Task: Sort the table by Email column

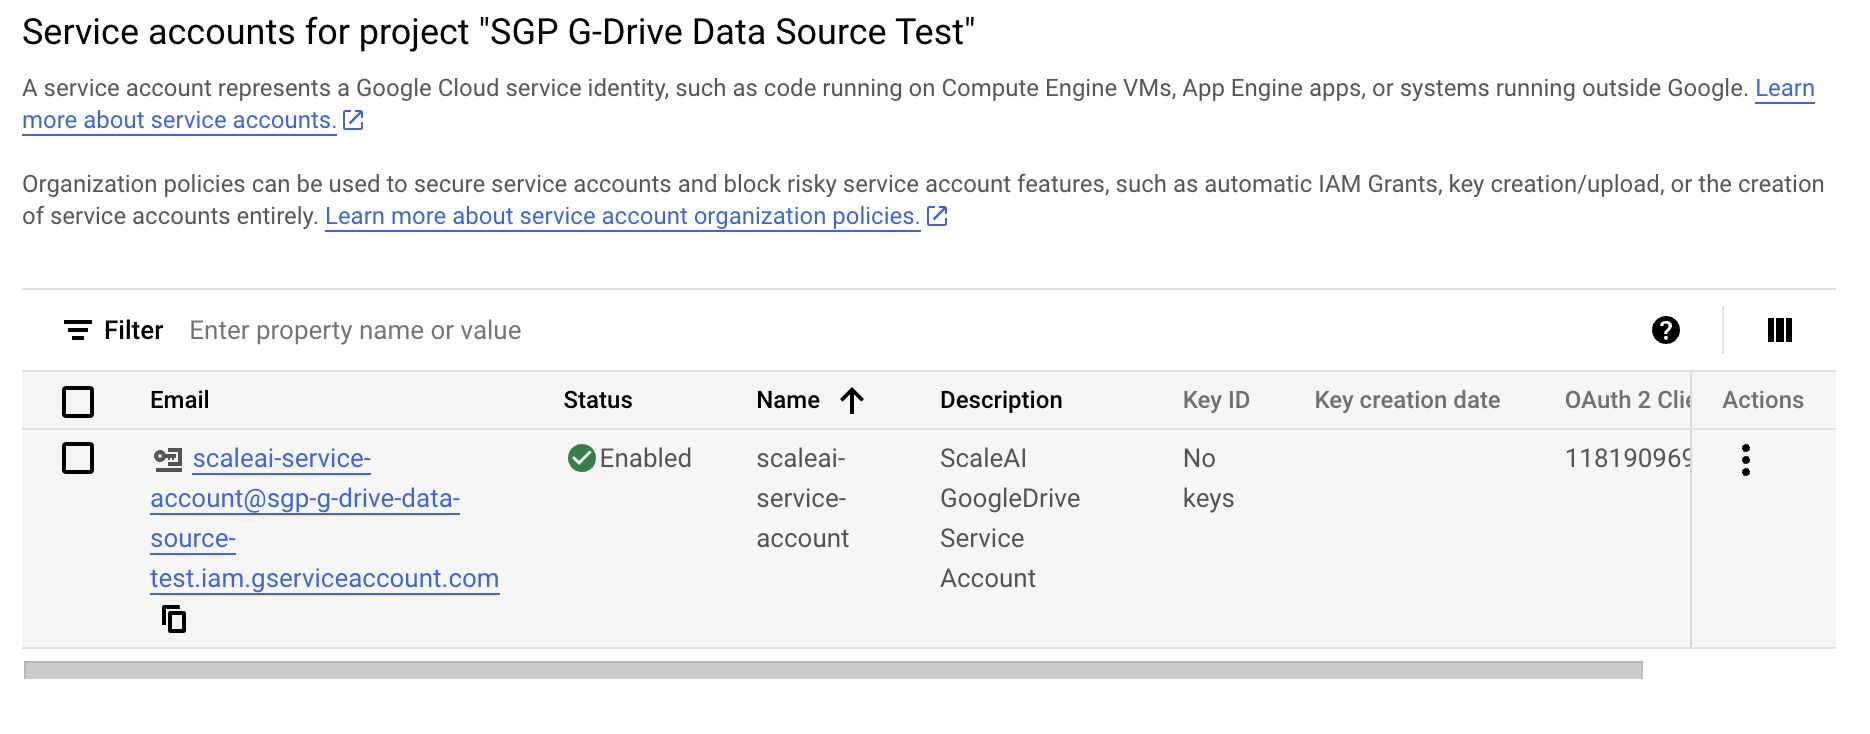Action: point(179,401)
